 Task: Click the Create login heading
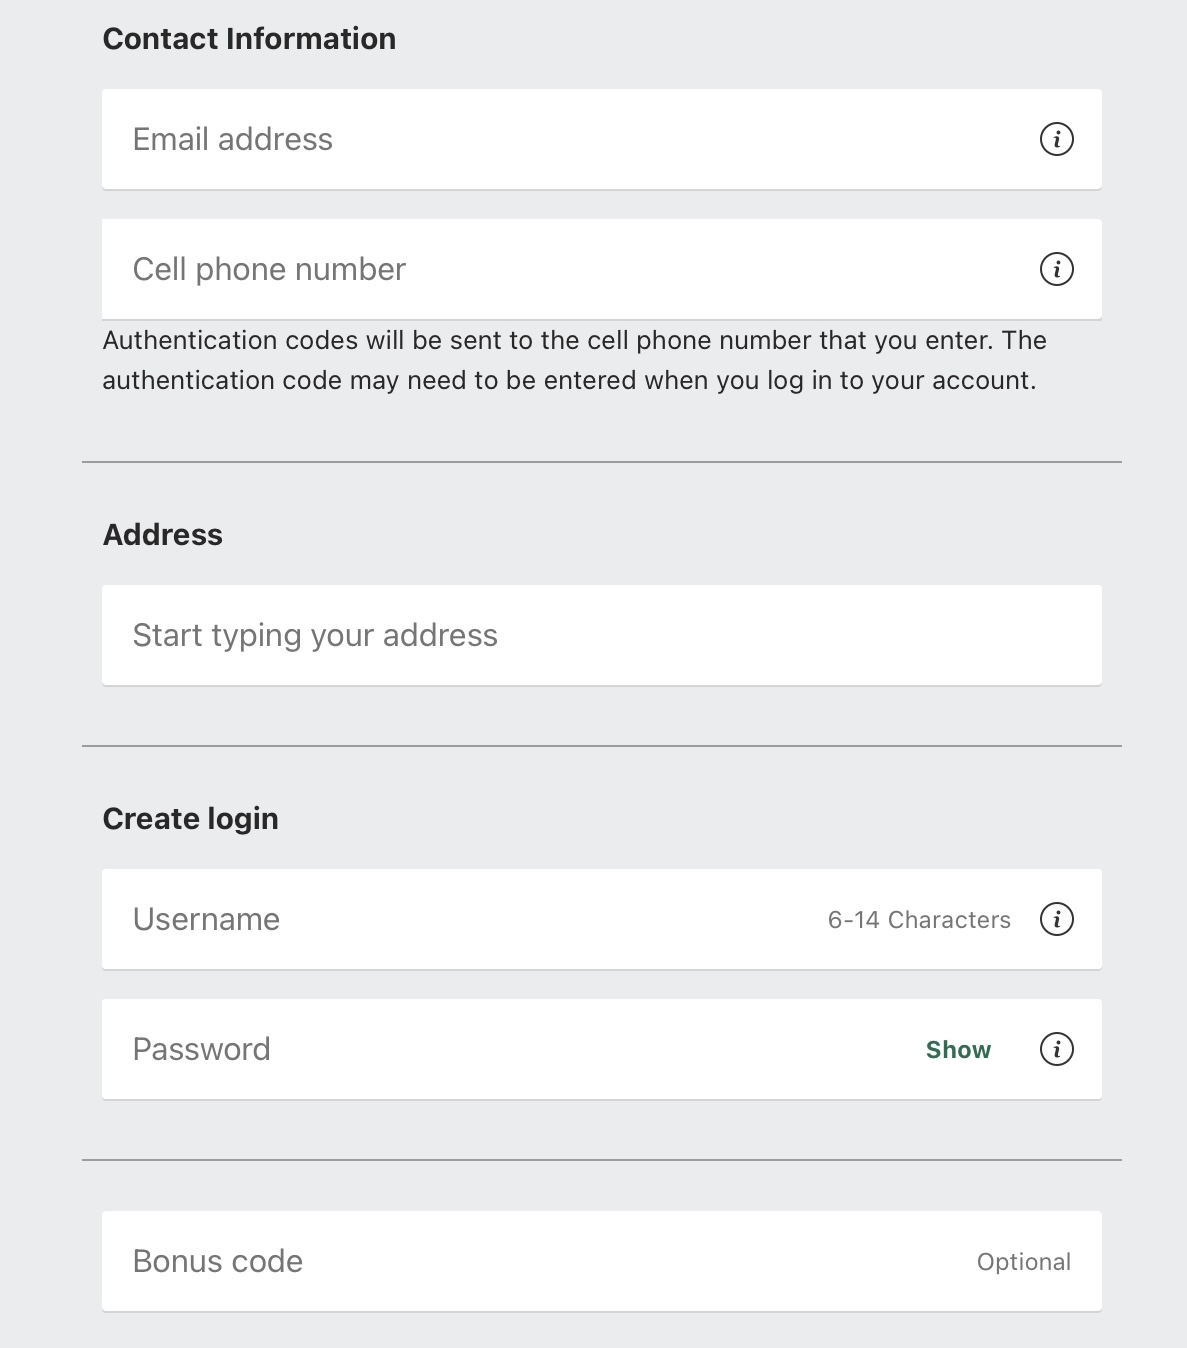click(191, 819)
